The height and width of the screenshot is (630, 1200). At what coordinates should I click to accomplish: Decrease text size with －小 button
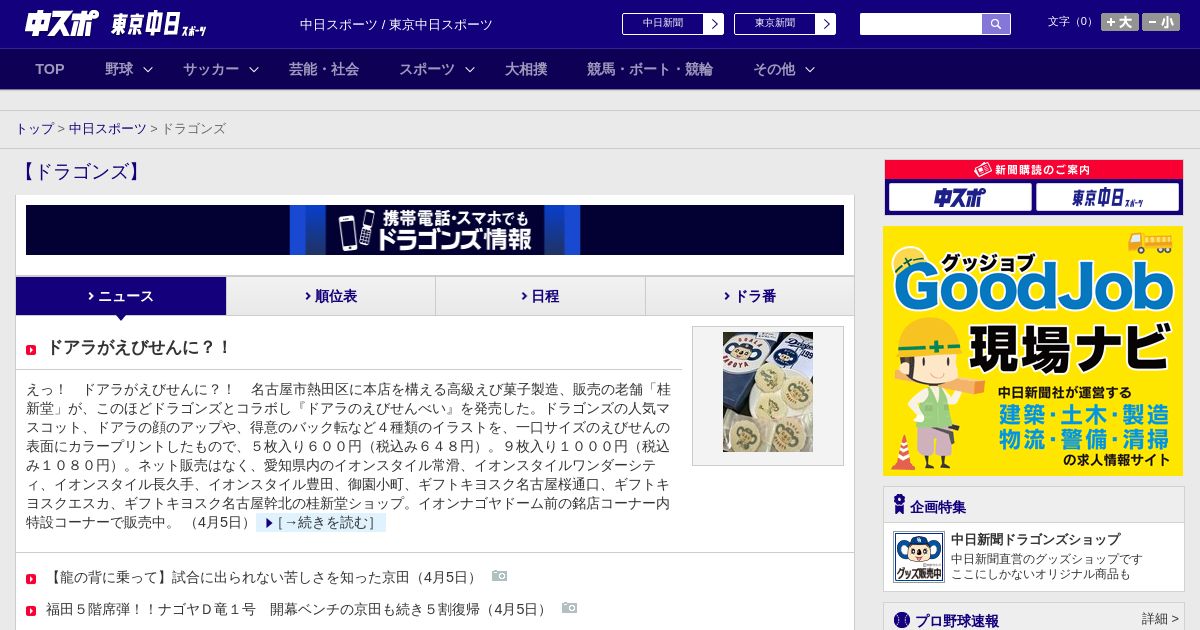[x=1161, y=22]
